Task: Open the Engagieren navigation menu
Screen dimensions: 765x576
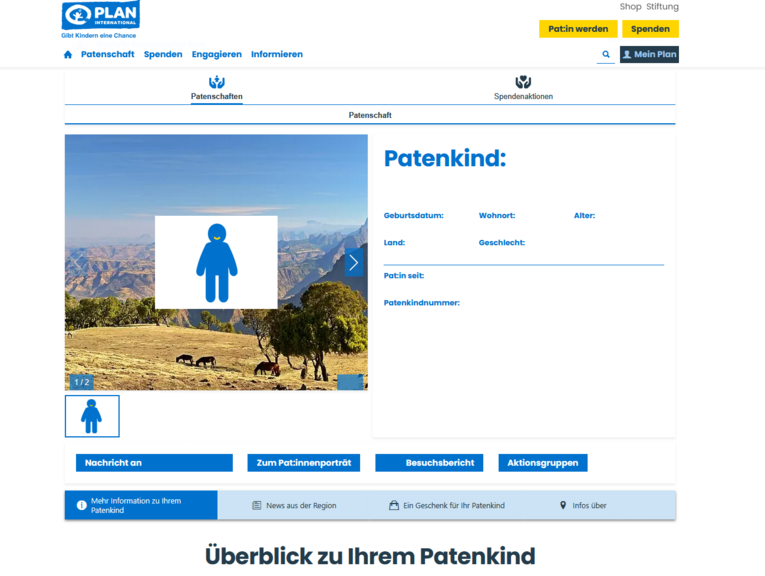Action: point(217,55)
